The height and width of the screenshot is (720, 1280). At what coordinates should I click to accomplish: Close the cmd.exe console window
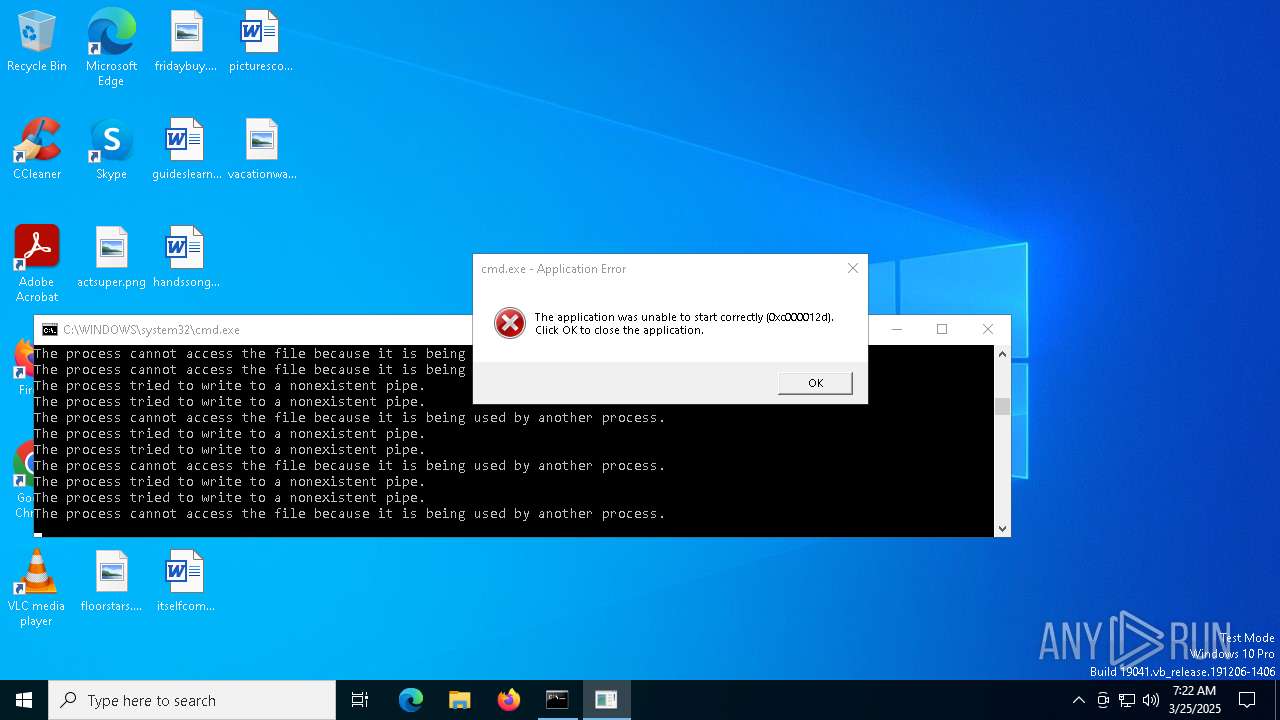coord(988,329)
